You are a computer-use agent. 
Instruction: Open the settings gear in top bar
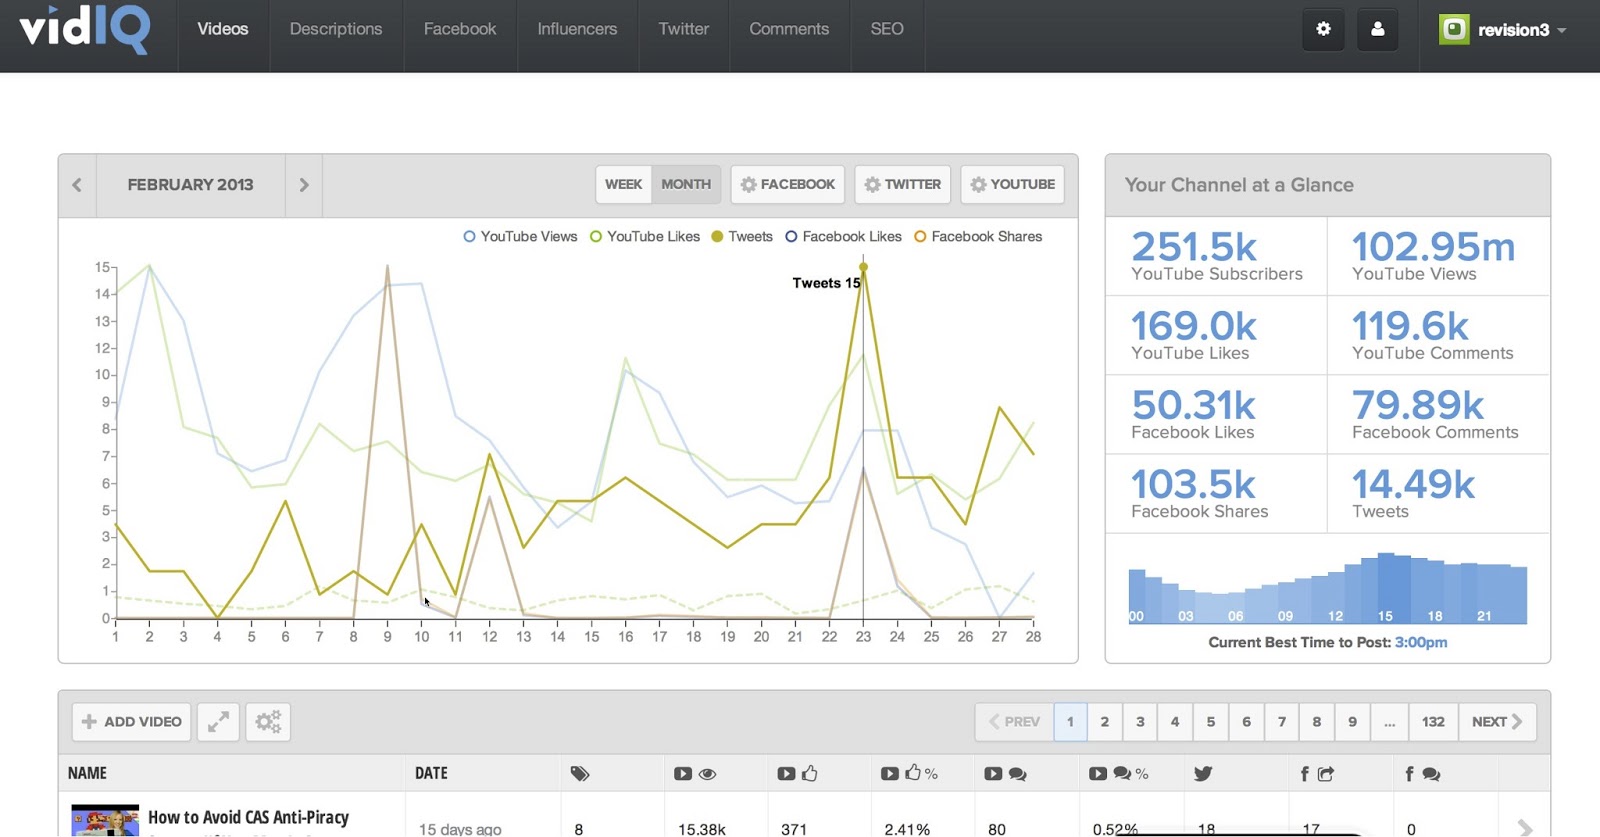pos(1323,29)
